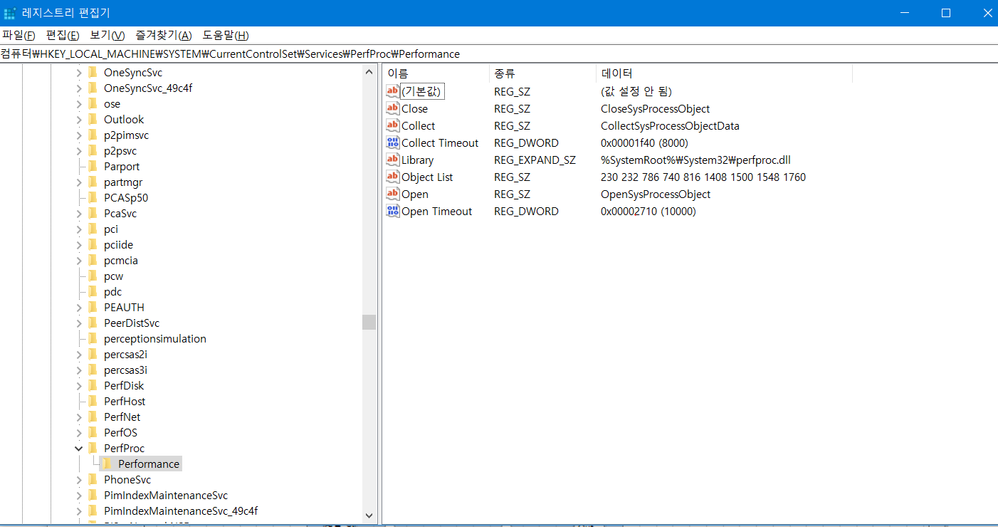Click the data OpenSysProcessObject
The height and width of the screenshot is (527, 998).
(656, 194)
